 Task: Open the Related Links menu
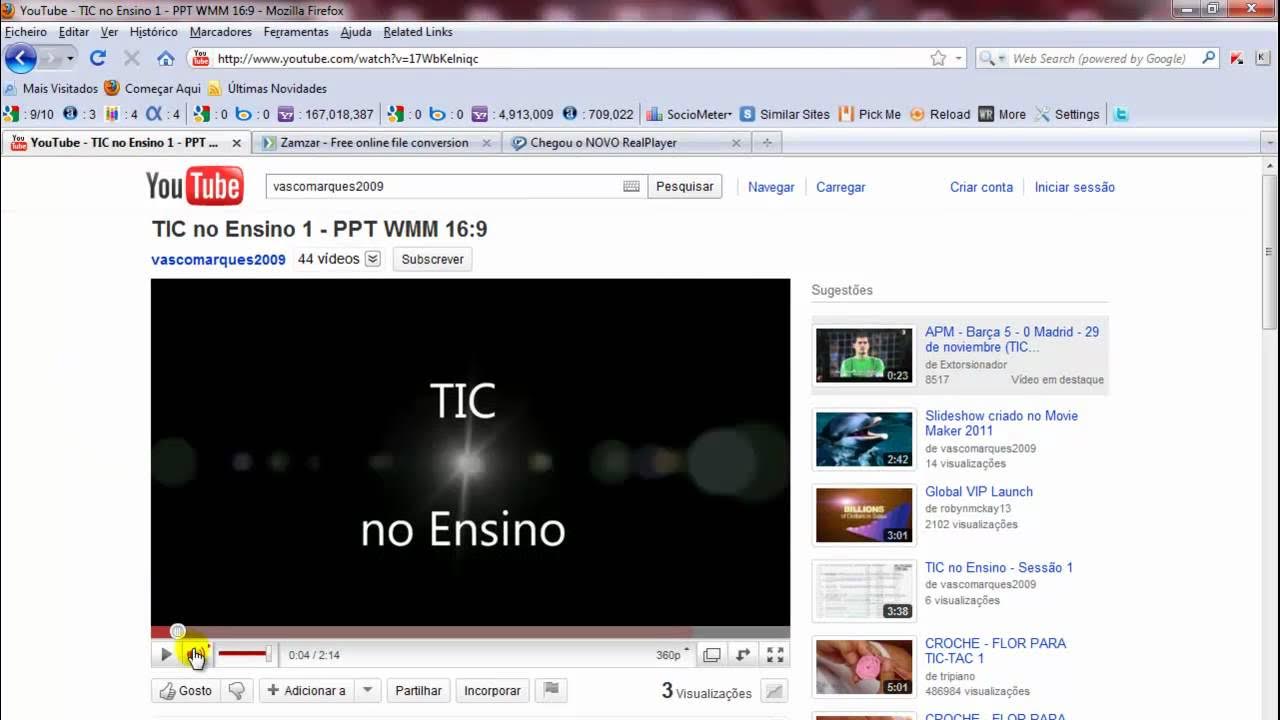click(x=418, y=32)
